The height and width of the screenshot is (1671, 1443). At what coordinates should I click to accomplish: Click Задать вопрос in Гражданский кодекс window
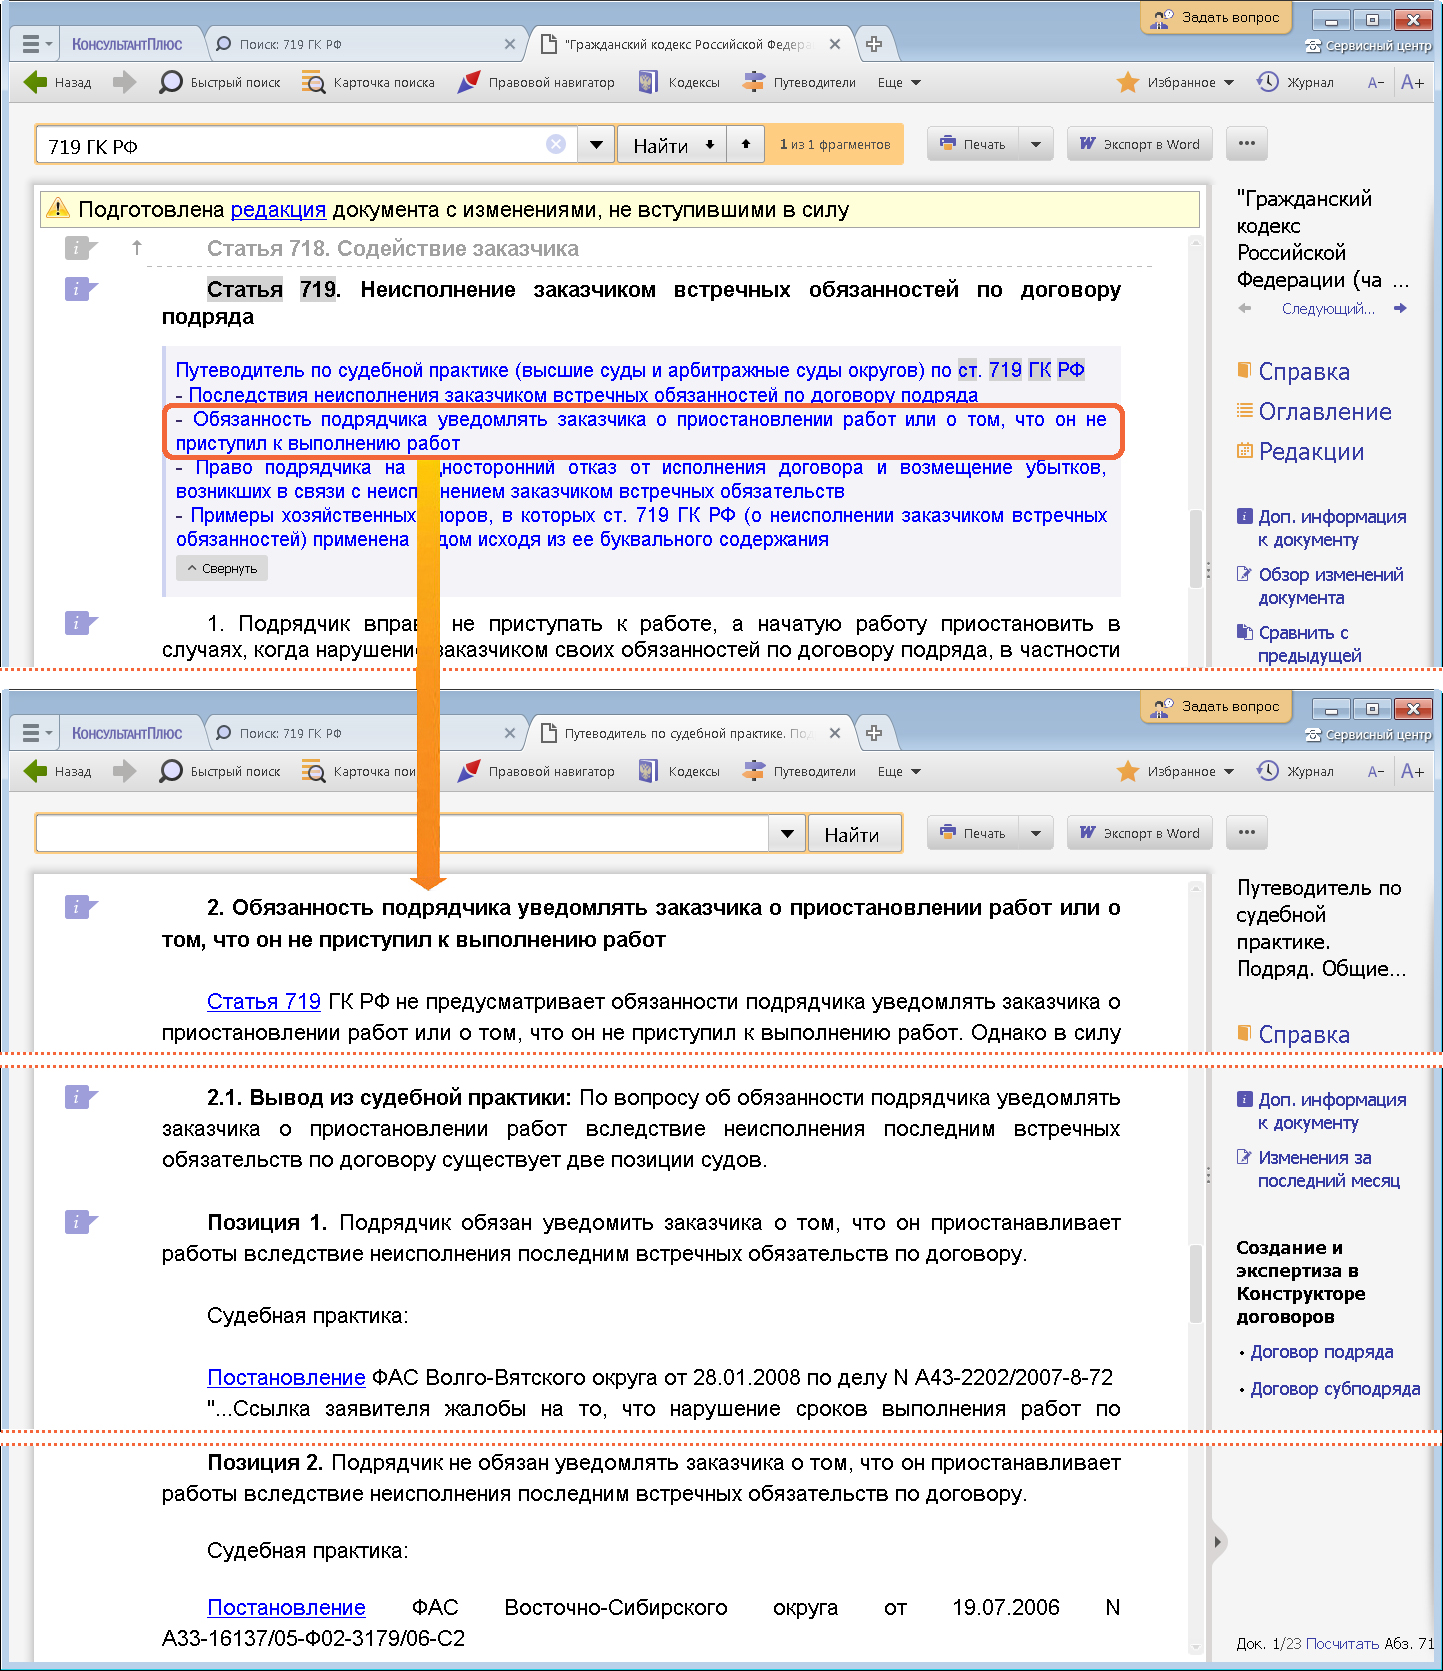click(x=1216, y=17)
